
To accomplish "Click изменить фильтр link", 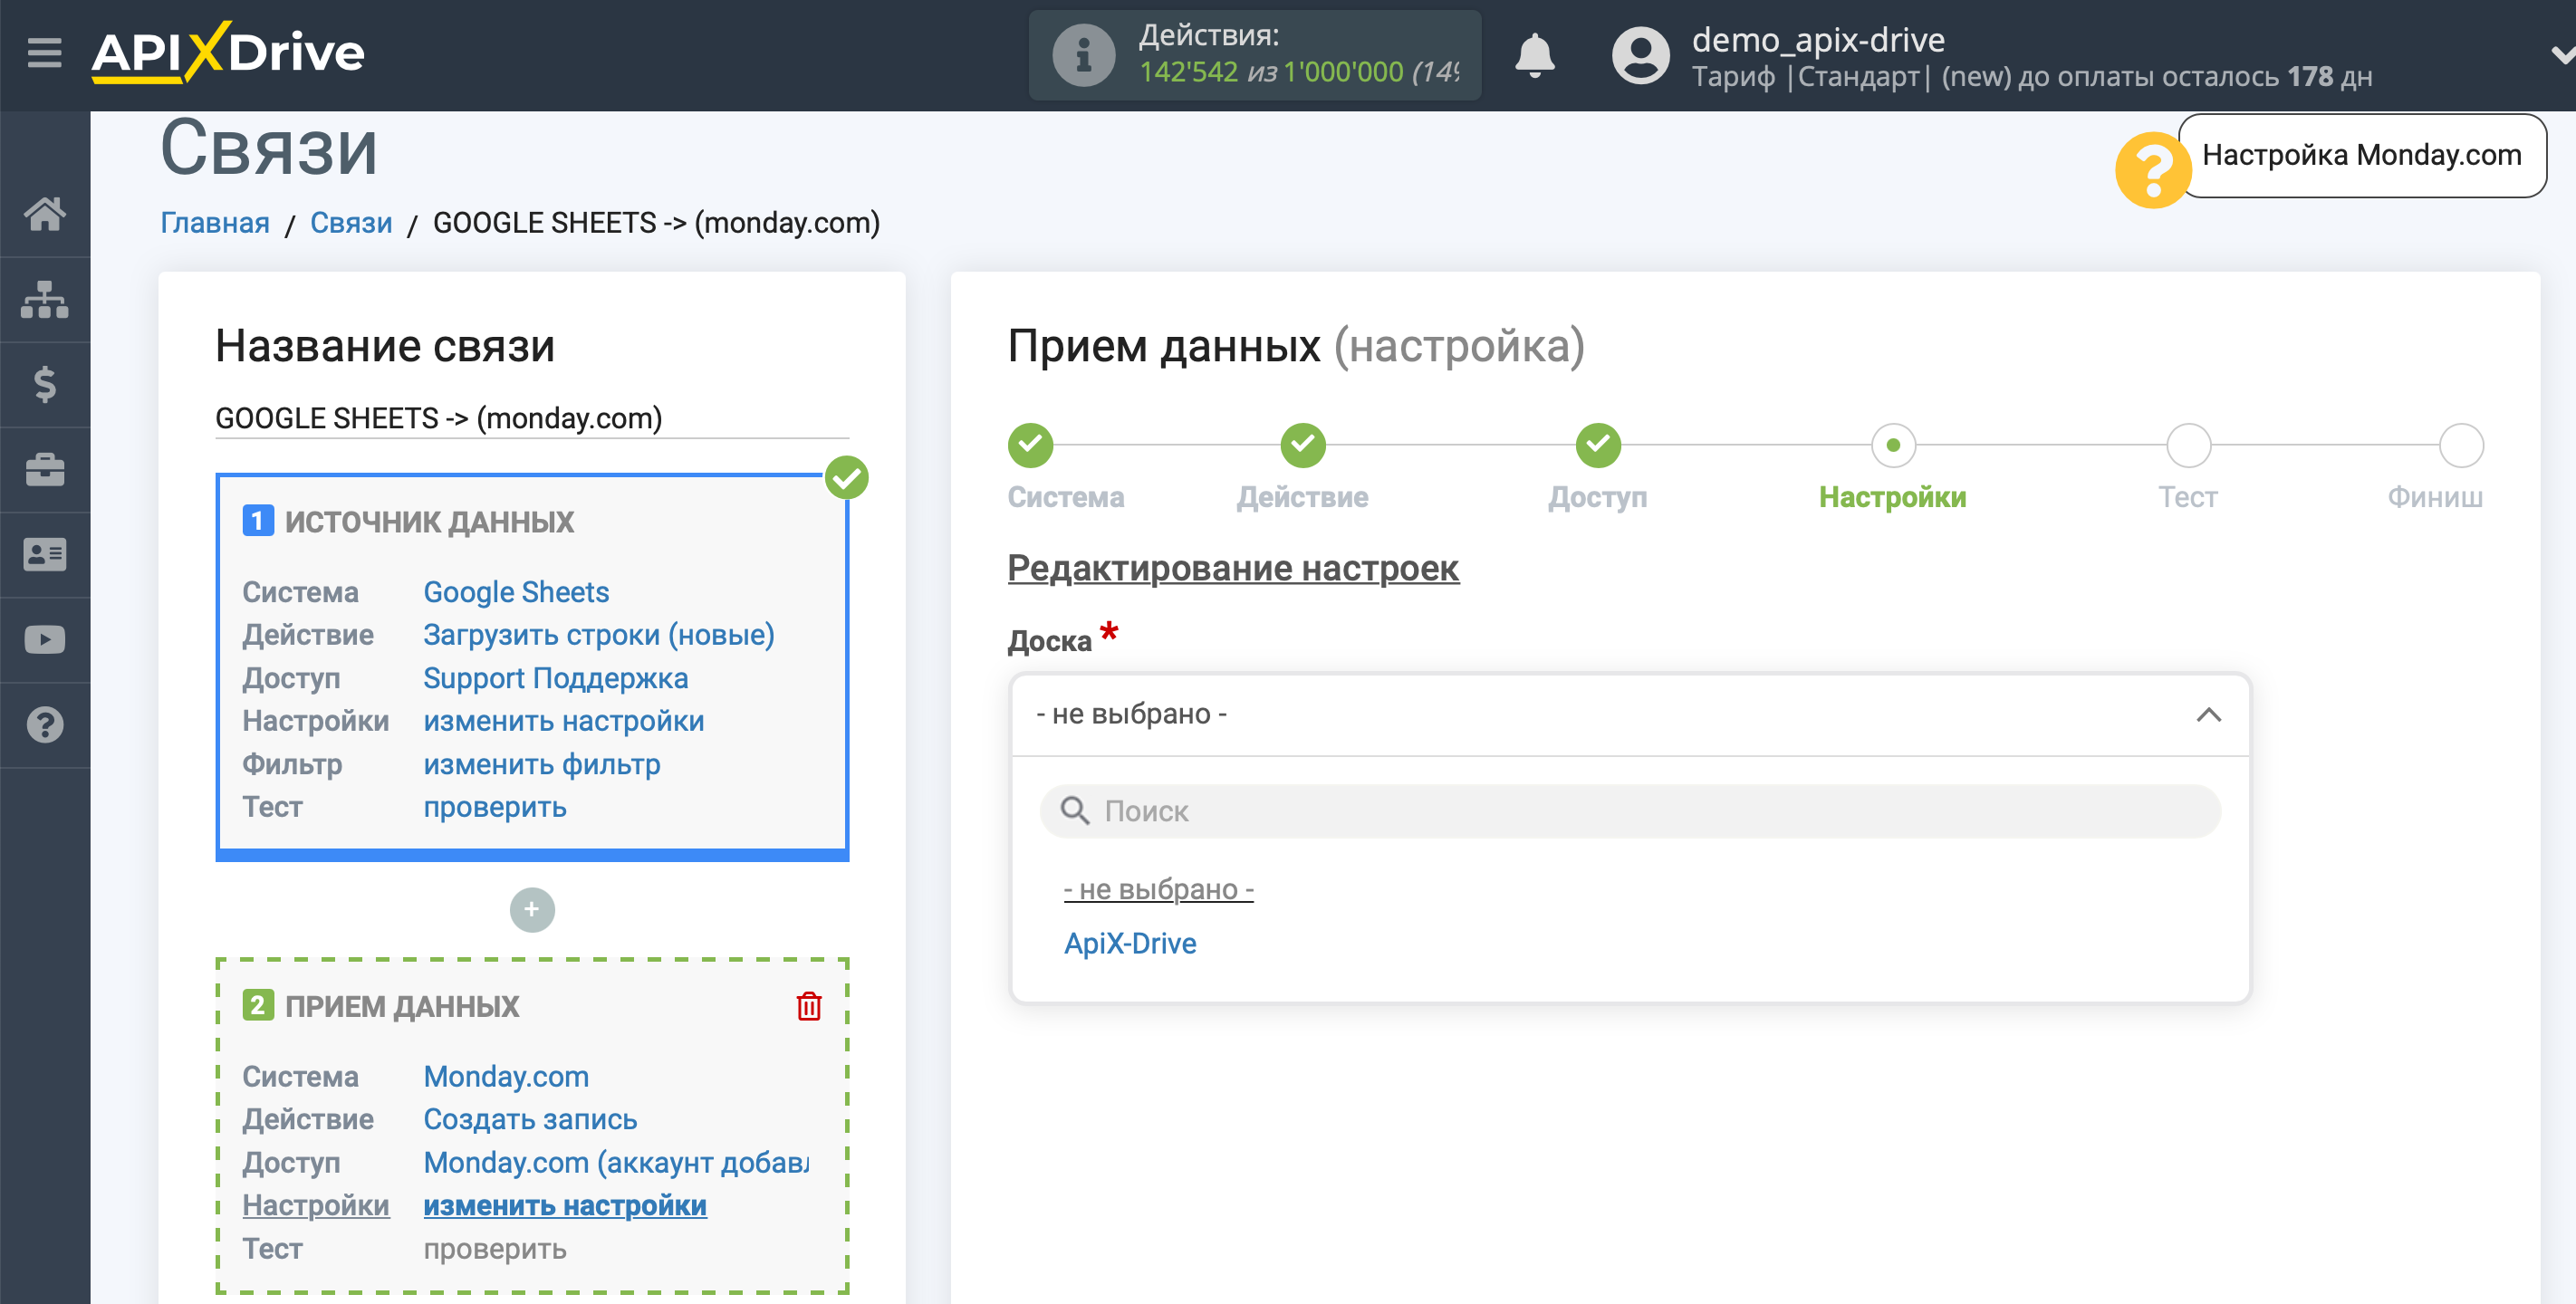I will pos(542,764).
